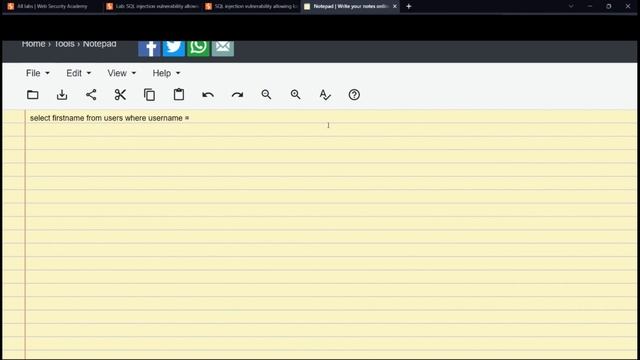Screen dimensions: 640x360
Task: Click into the empty second line of the notepad
Action: (331, 131)
